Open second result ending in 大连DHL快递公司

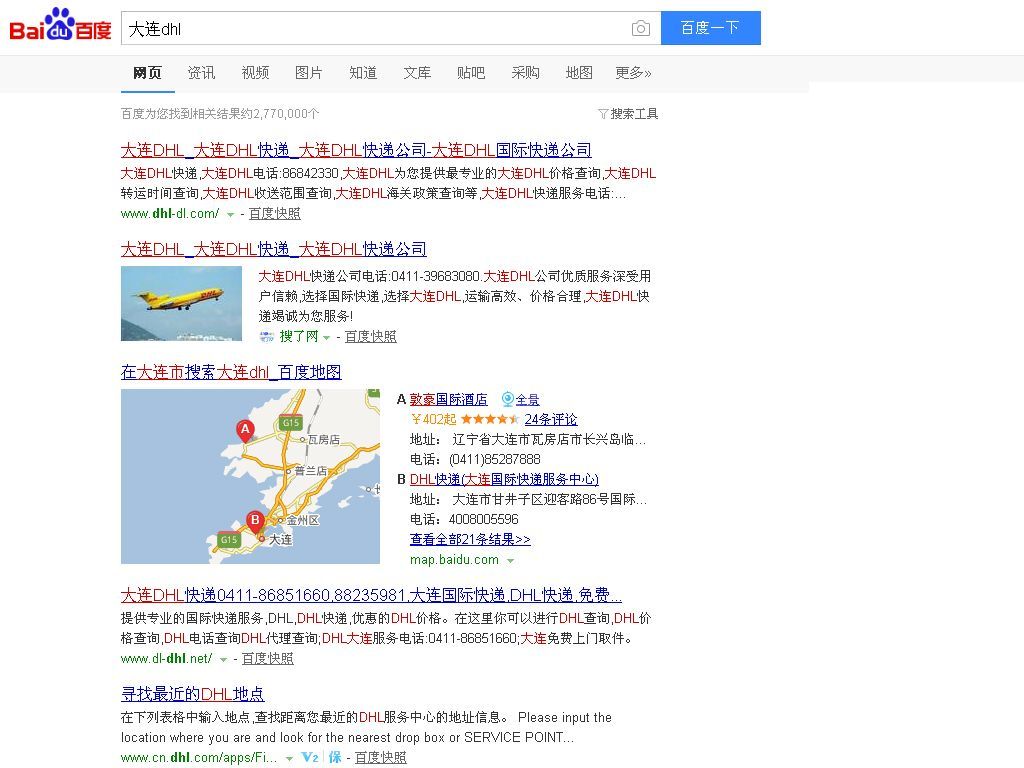point(274,249)
